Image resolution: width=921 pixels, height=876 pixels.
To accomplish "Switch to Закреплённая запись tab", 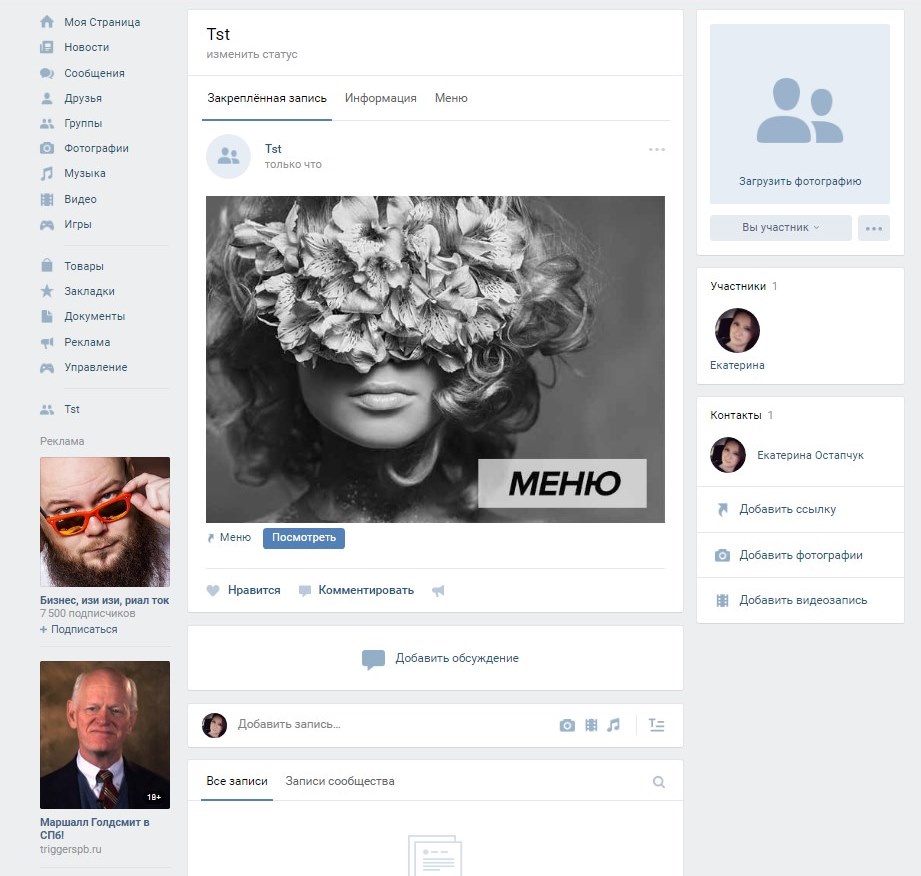I will point(267,98).
